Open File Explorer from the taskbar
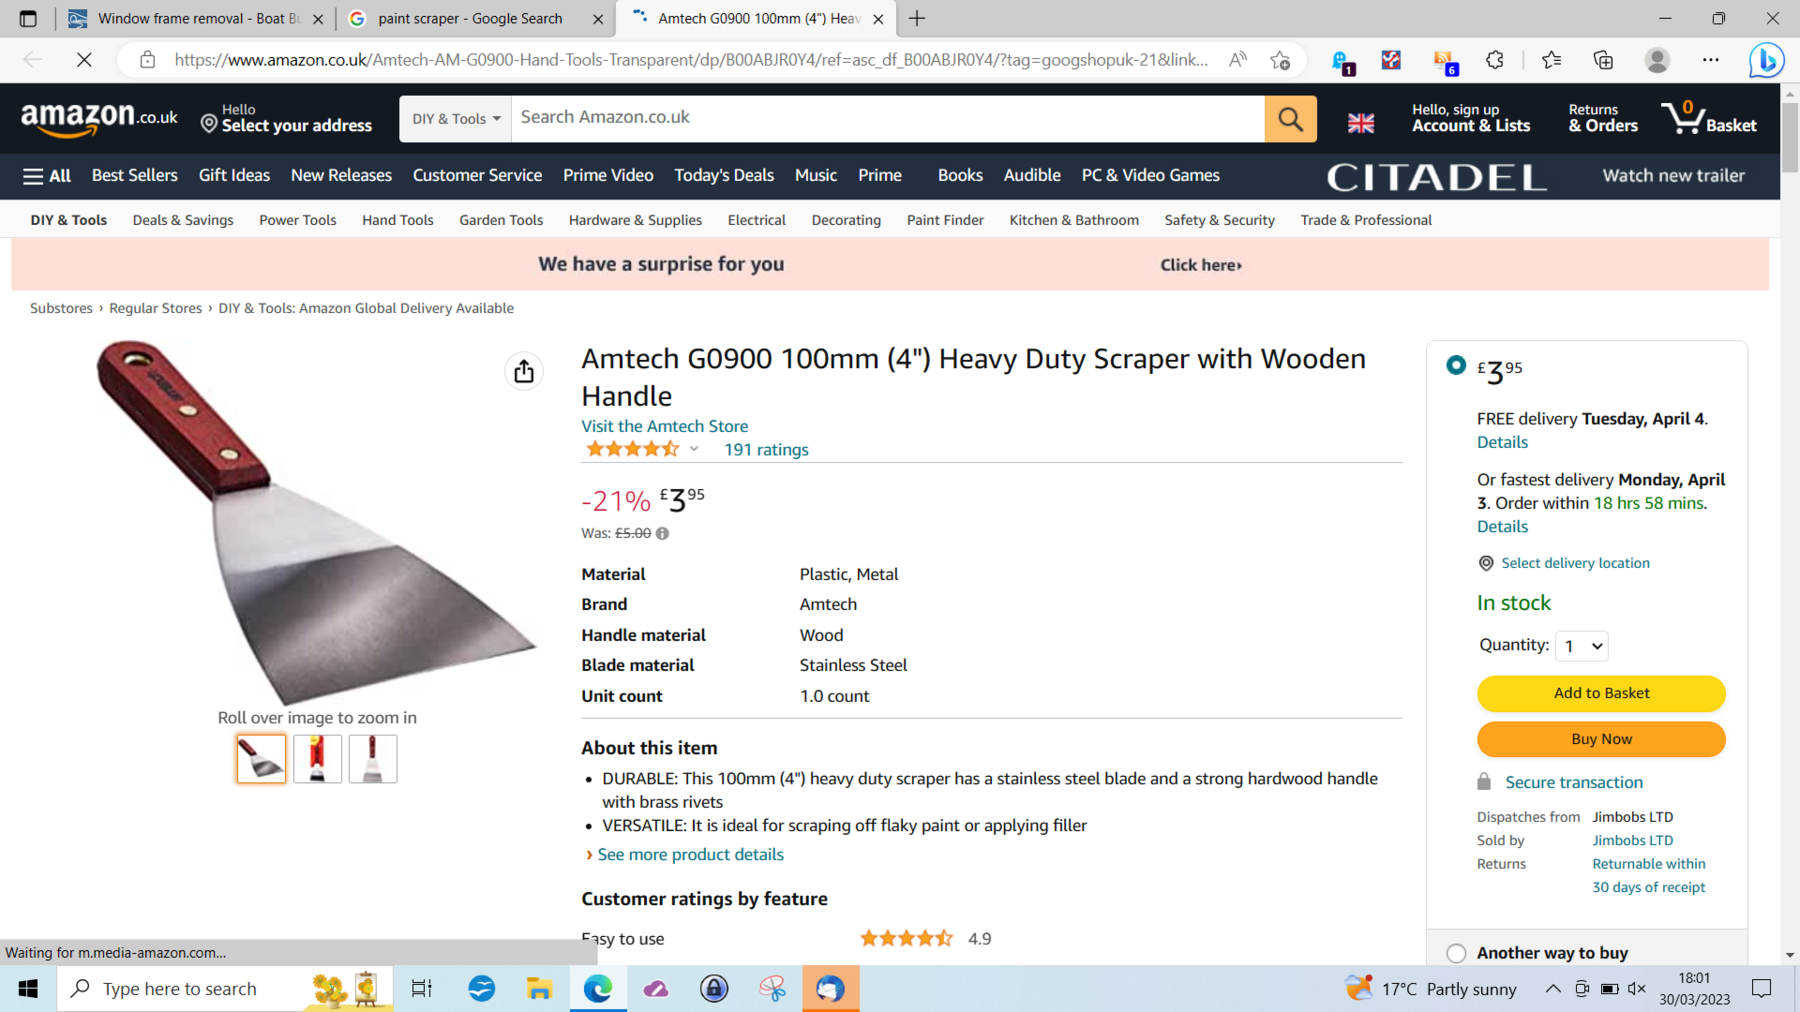Viewport: 1800px width, 1012px height. point(540,989)
